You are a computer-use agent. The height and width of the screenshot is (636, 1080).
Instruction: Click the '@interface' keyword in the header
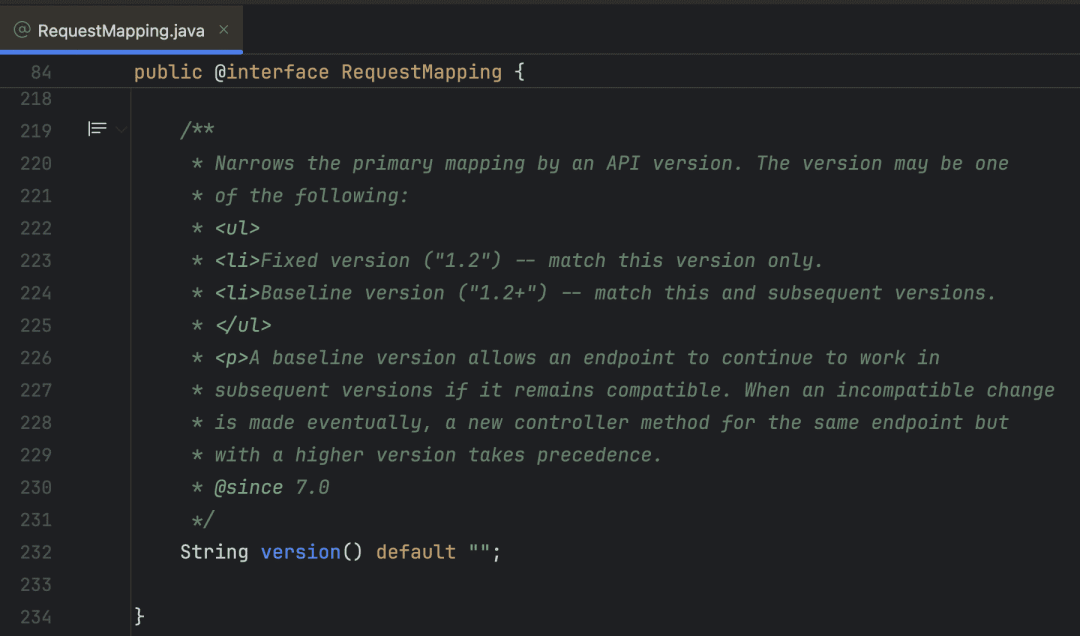[x=271, y=72]
